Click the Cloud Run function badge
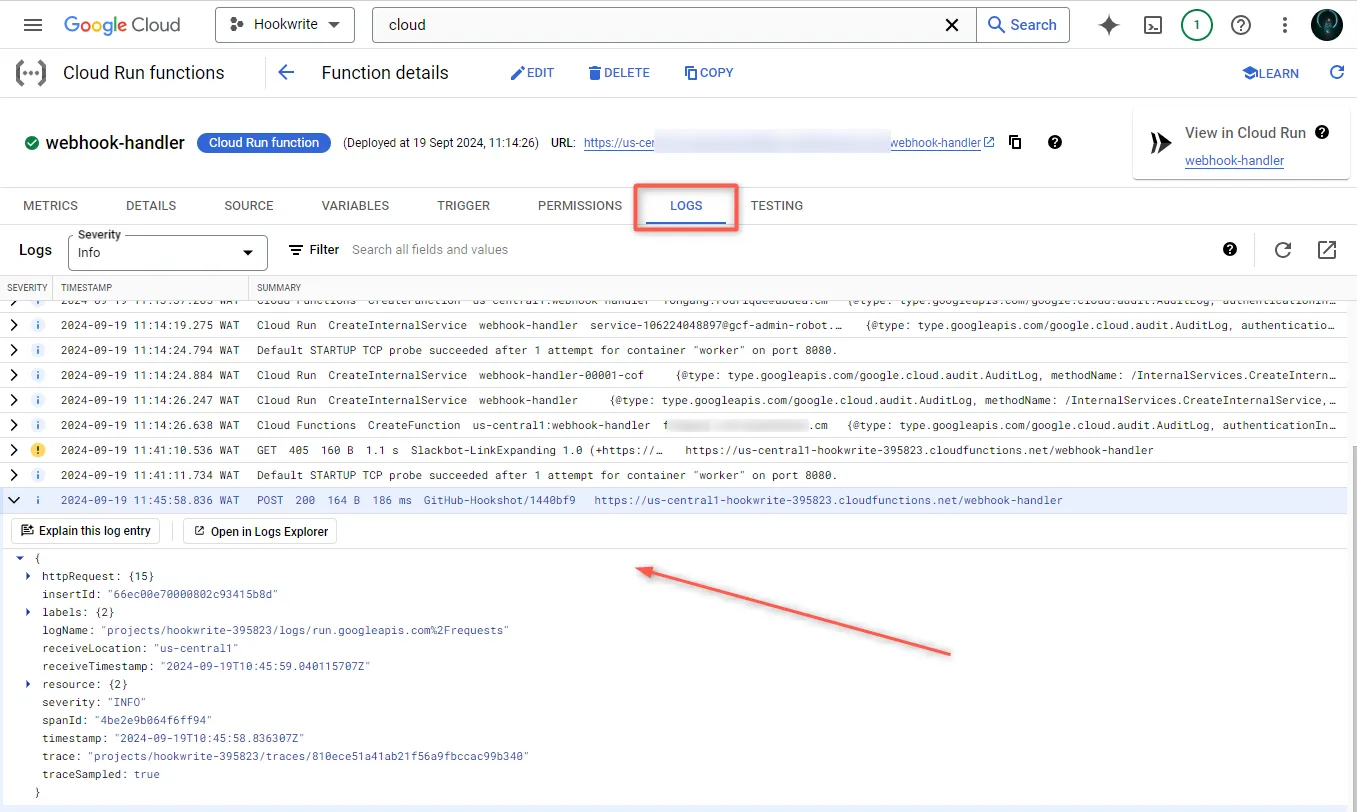 click(x=264, y=143)
